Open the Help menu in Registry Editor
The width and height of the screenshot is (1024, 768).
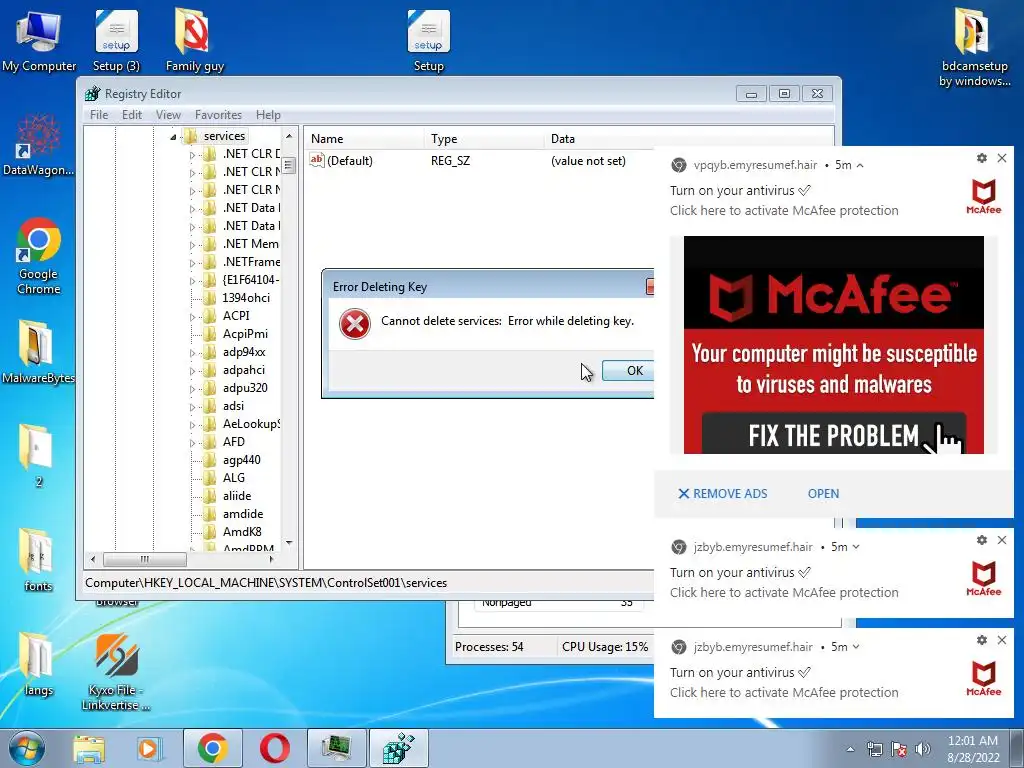coord(268,115)
